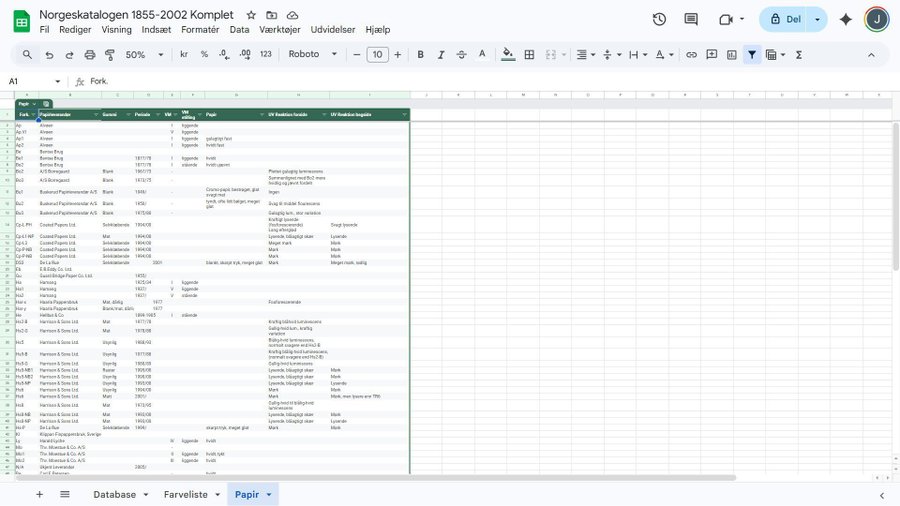Open the Formatér menu
This screenshot has width=900, height=506.
(200, 30)
